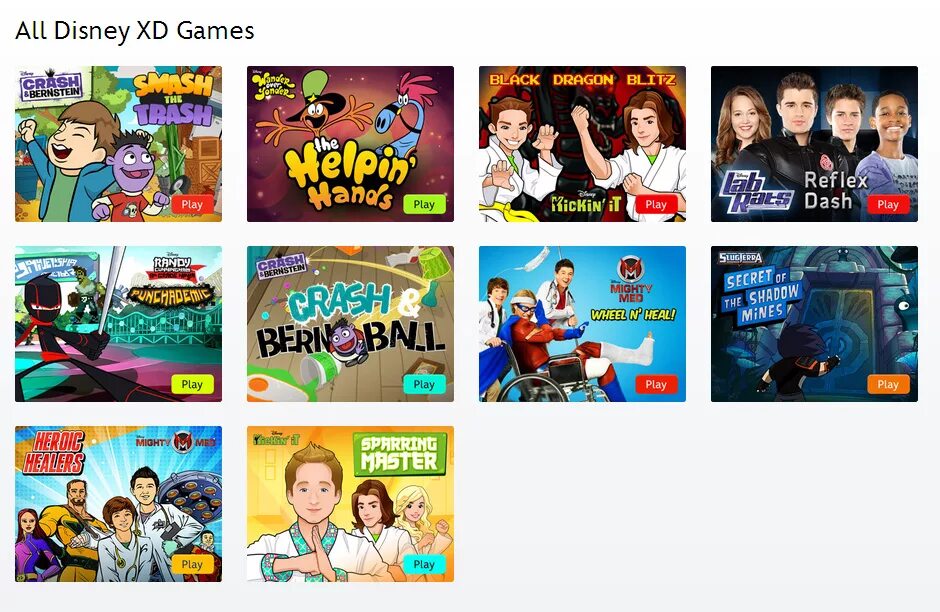Open the Mighty Med Wheel N' Heal thumbnail
Screen dimensions: 940x612
(582, 324)
